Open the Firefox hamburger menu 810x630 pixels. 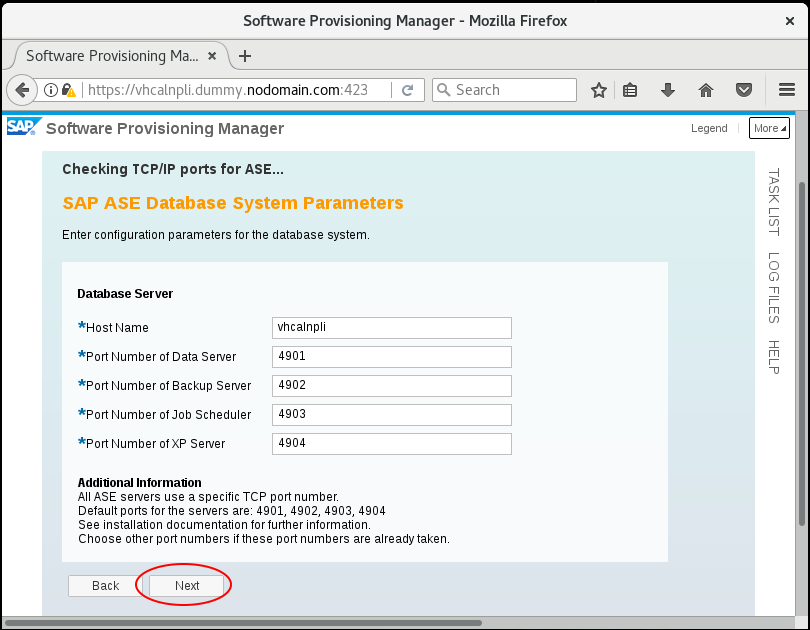coord(787,90)
